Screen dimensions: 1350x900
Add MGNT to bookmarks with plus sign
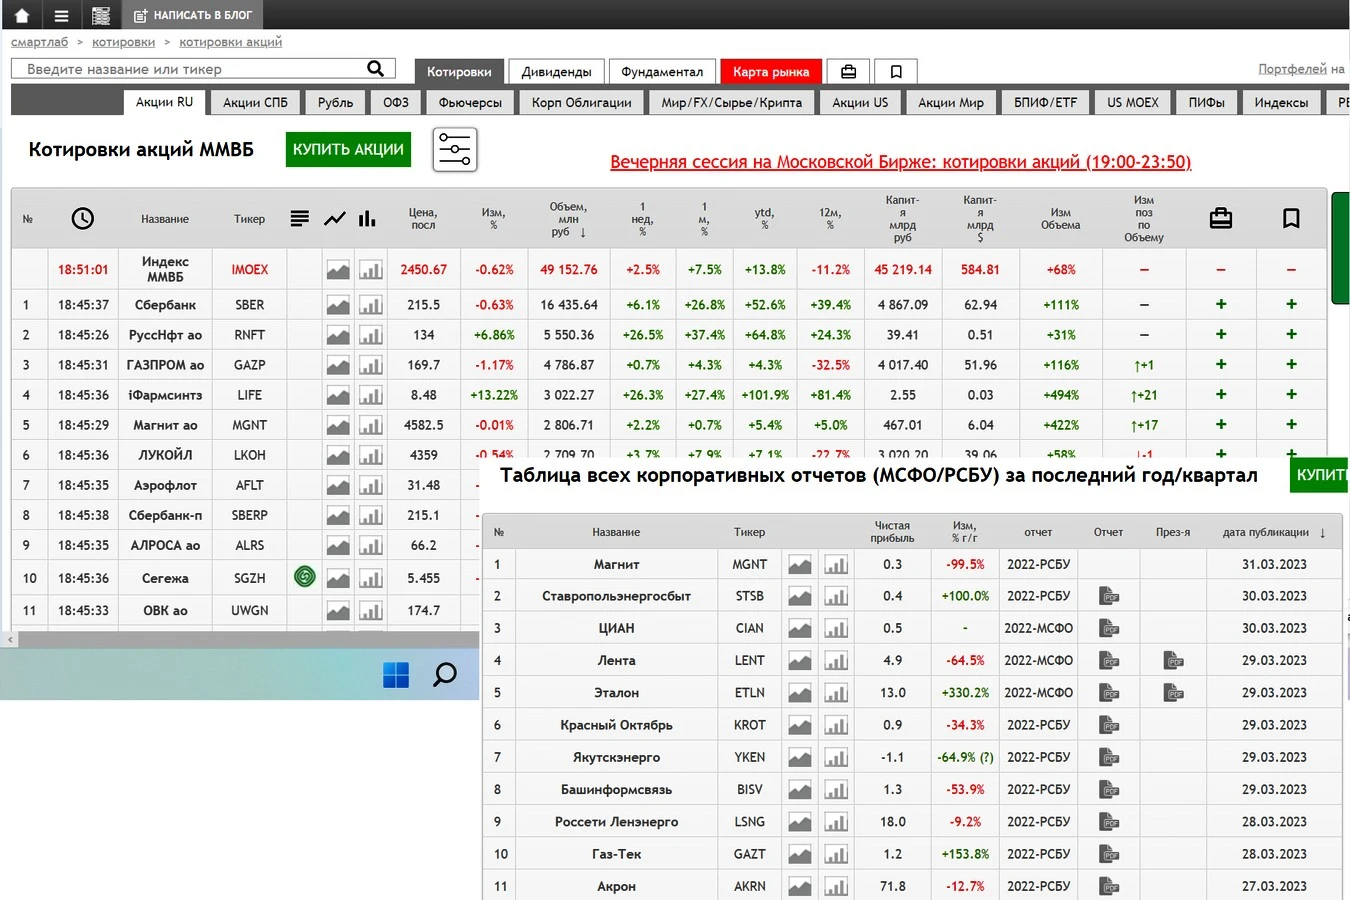pos(1291,424)
